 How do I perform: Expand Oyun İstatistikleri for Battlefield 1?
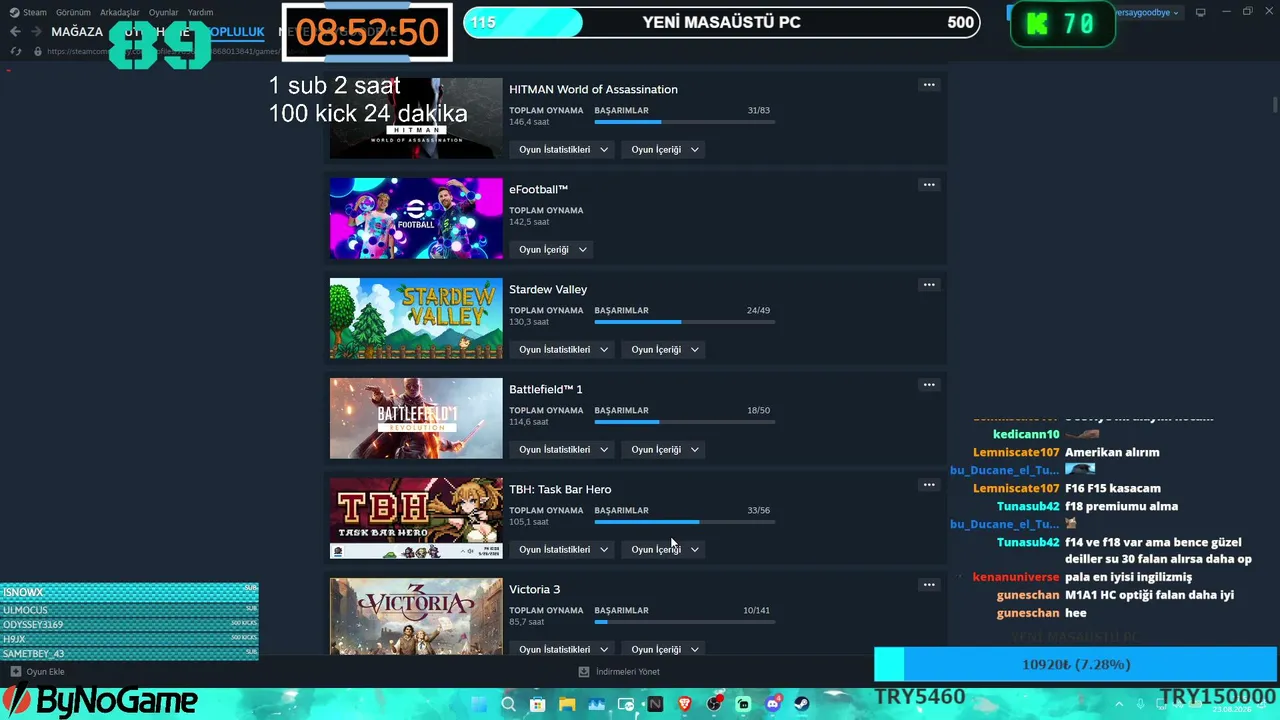[563, 449]
